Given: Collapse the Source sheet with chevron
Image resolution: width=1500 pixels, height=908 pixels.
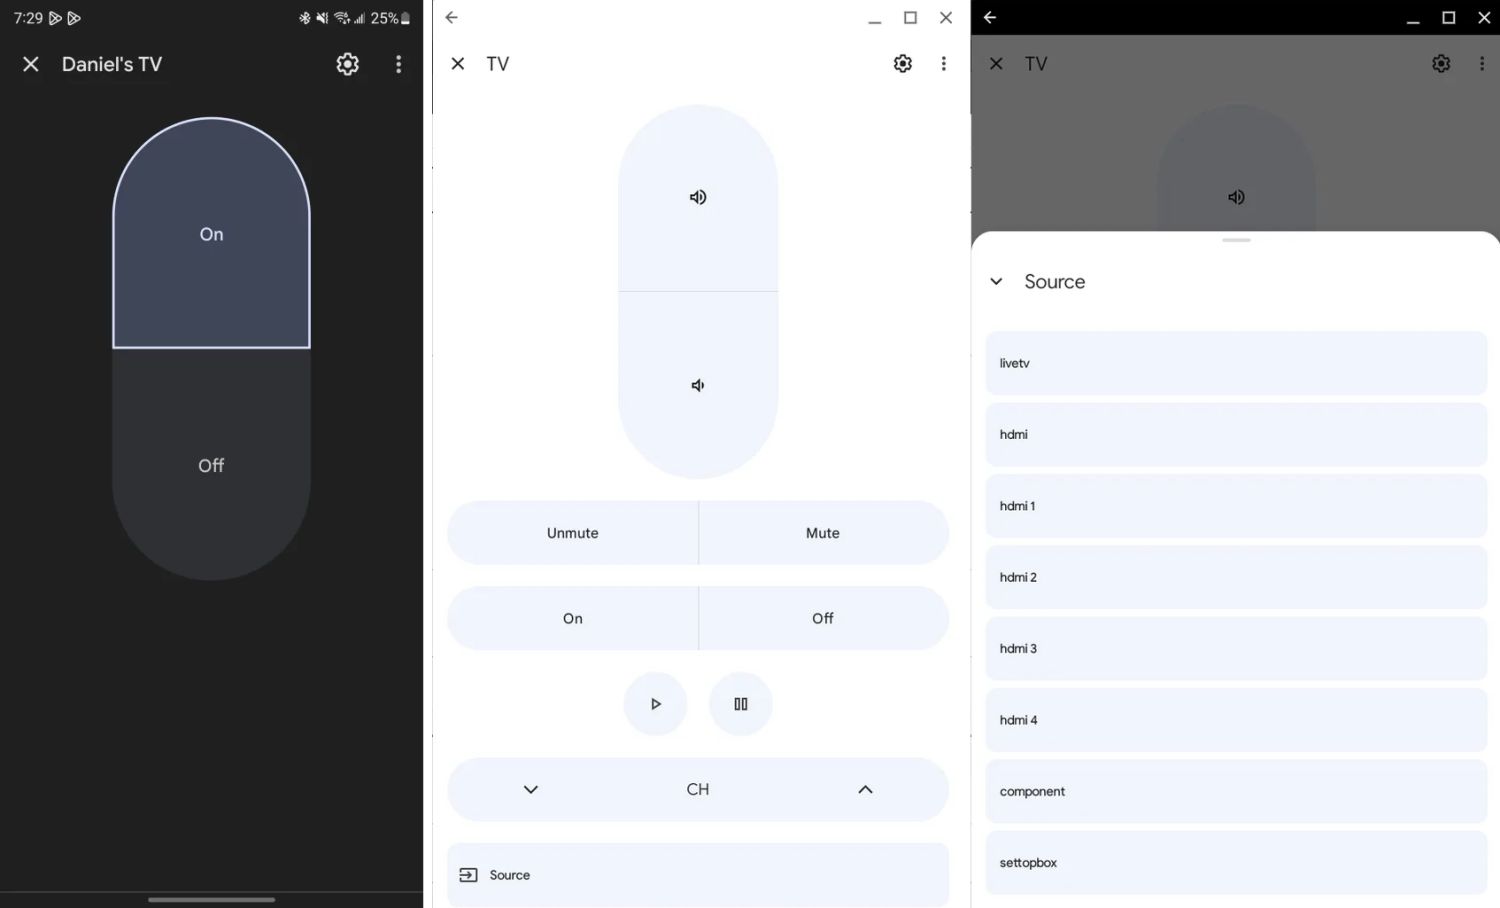Looking at the screenshot, I should [x=996, y=282].
